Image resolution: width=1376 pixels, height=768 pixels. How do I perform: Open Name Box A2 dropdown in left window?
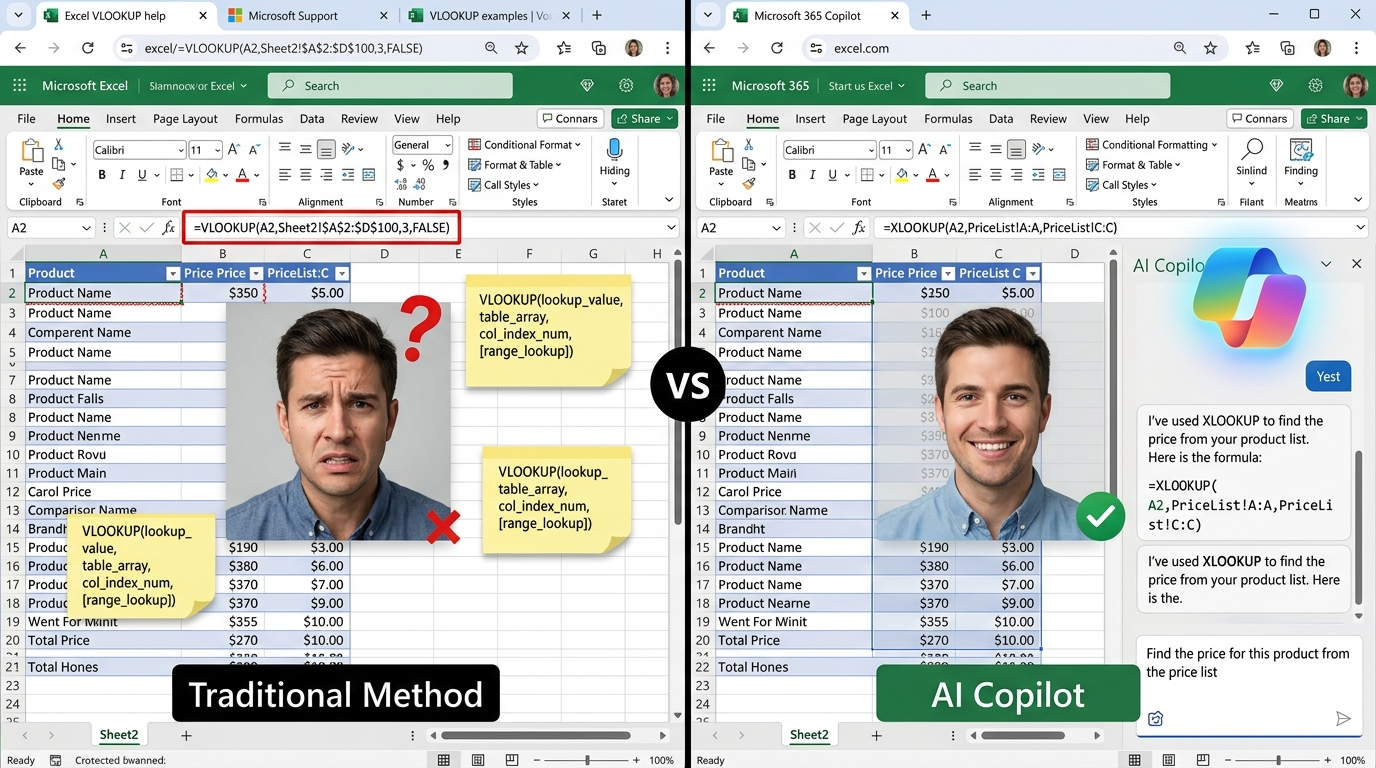(x=86, y=228)
